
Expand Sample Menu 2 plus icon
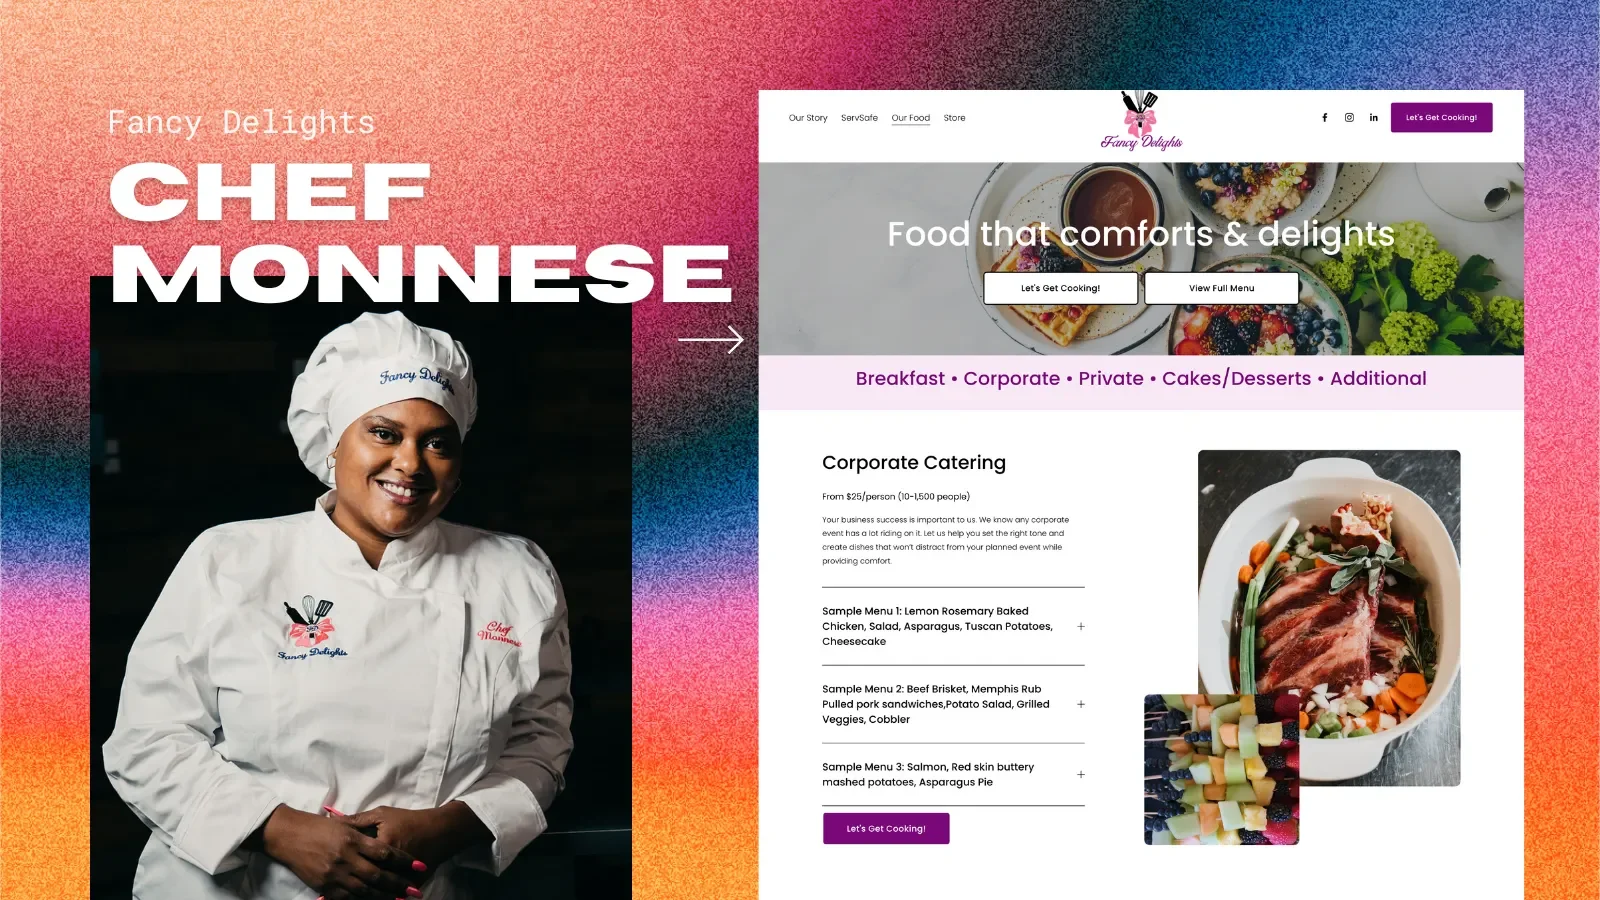(x=1081, y=704)
